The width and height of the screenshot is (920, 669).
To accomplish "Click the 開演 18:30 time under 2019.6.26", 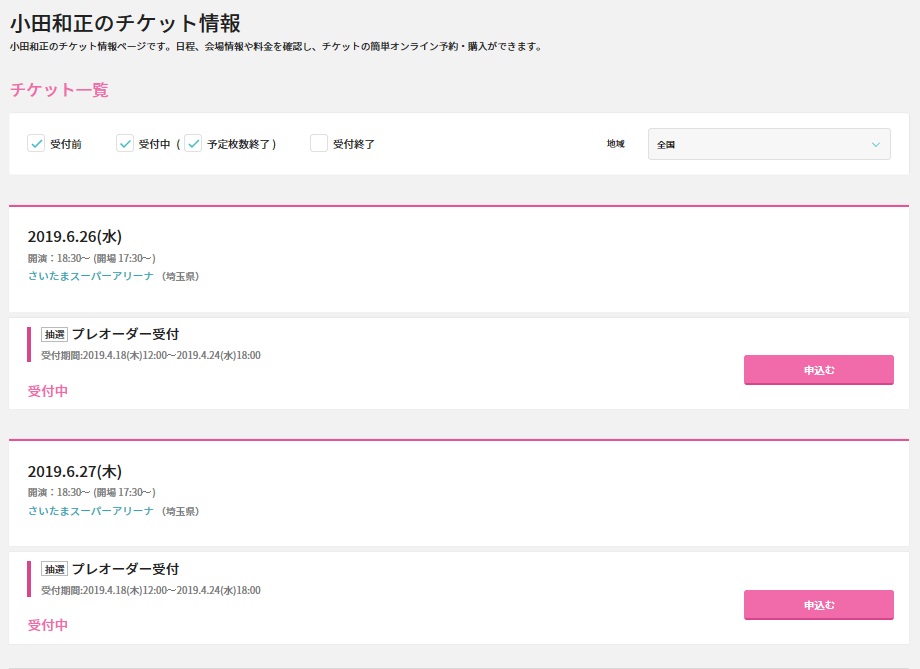I will [x=92, y=258].
